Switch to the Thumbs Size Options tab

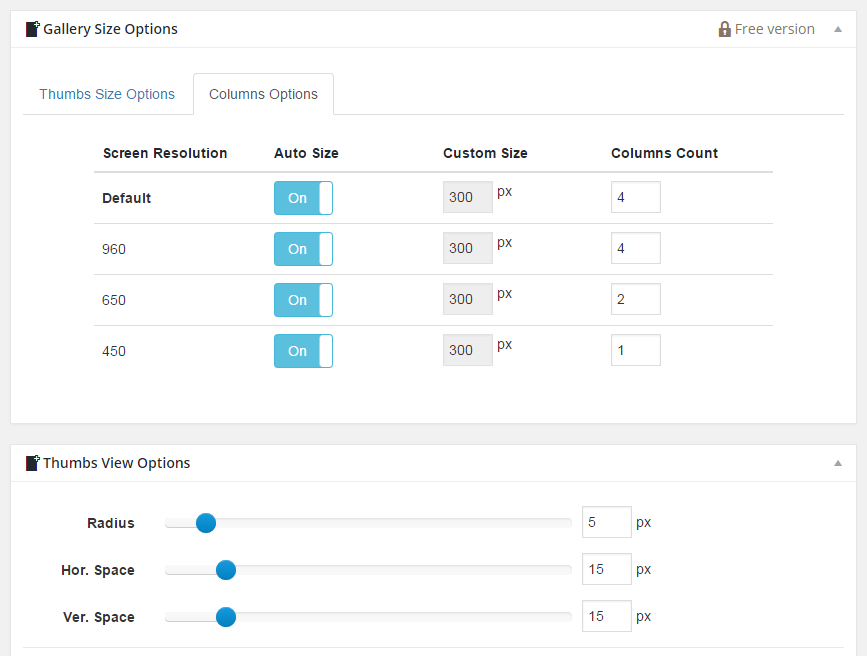[107, 94]
